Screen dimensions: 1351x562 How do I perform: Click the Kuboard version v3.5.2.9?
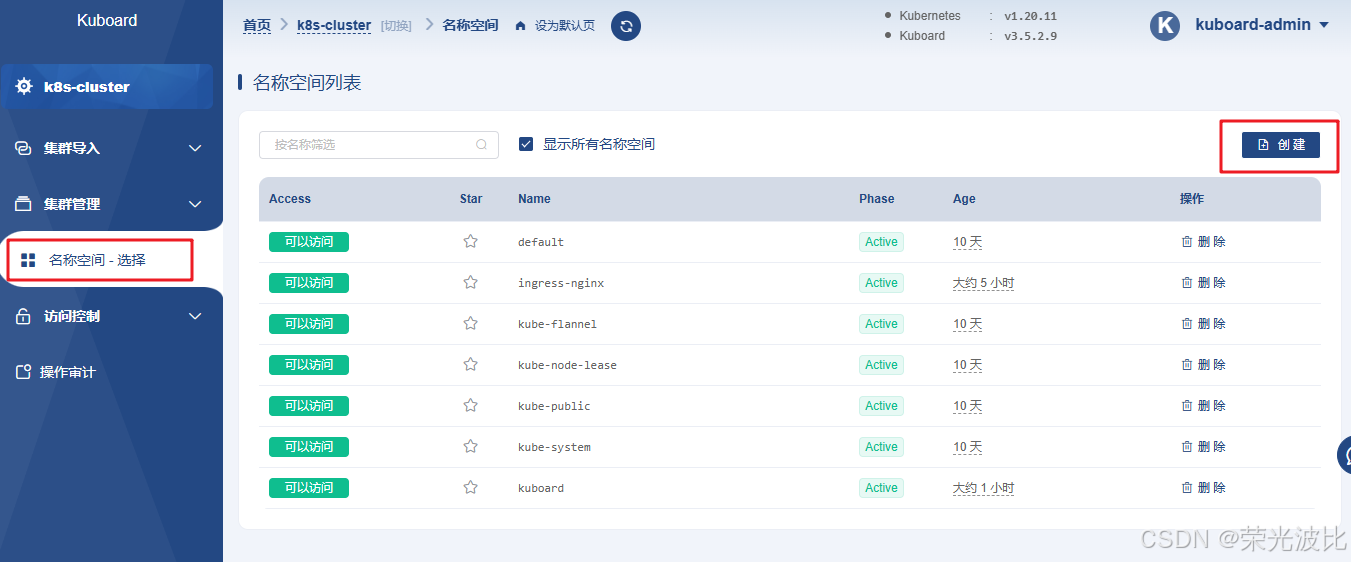click(x=1029, y=36)
